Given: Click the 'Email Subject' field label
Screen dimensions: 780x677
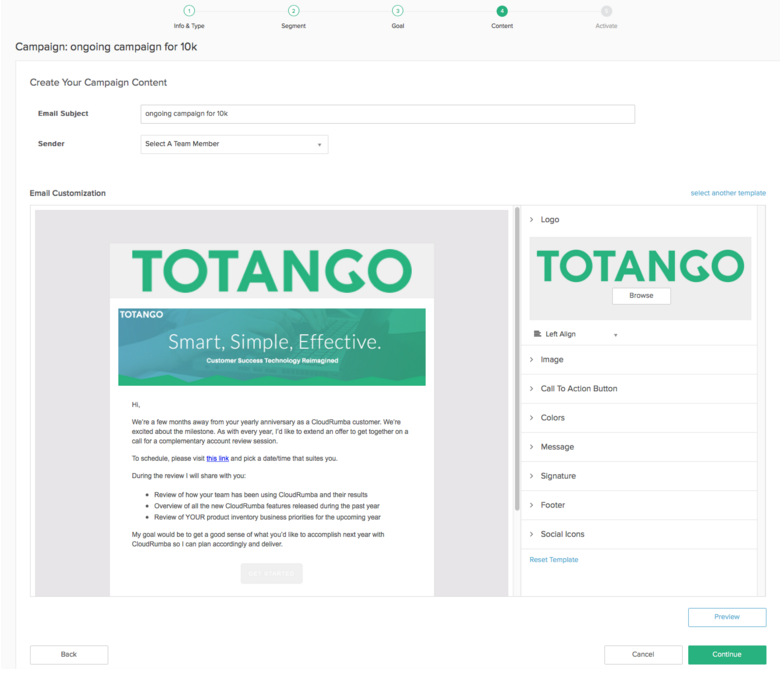Looking at the screenshot, I should [63, 113].
